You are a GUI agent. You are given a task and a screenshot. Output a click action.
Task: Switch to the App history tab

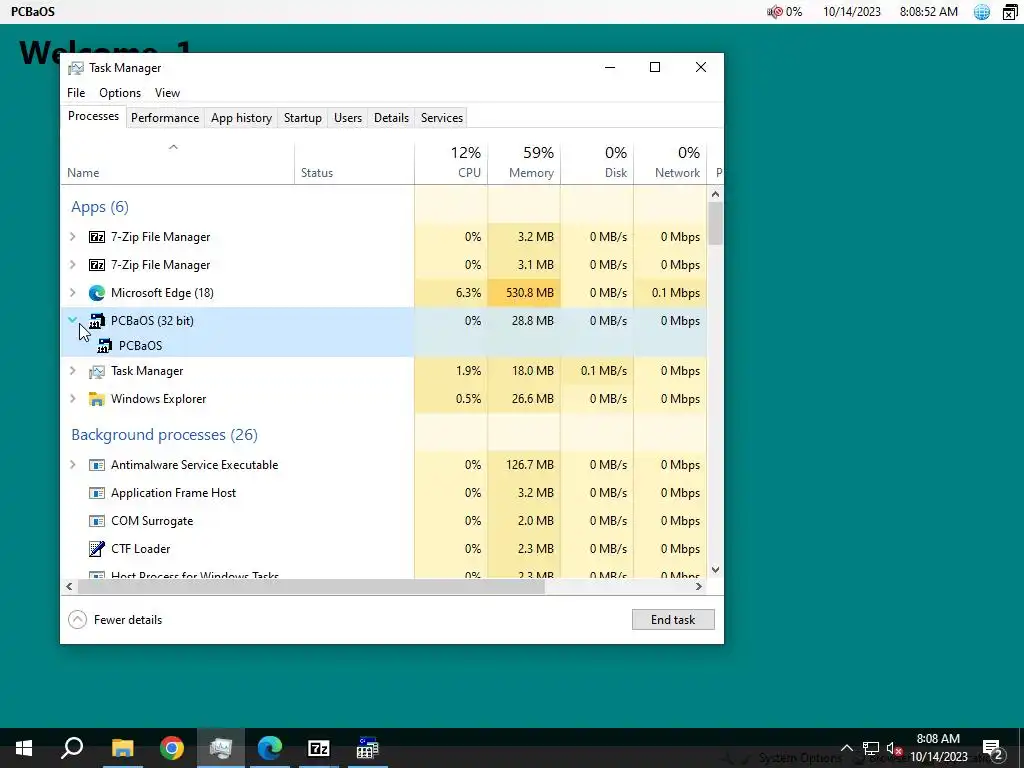coord(241,118)
